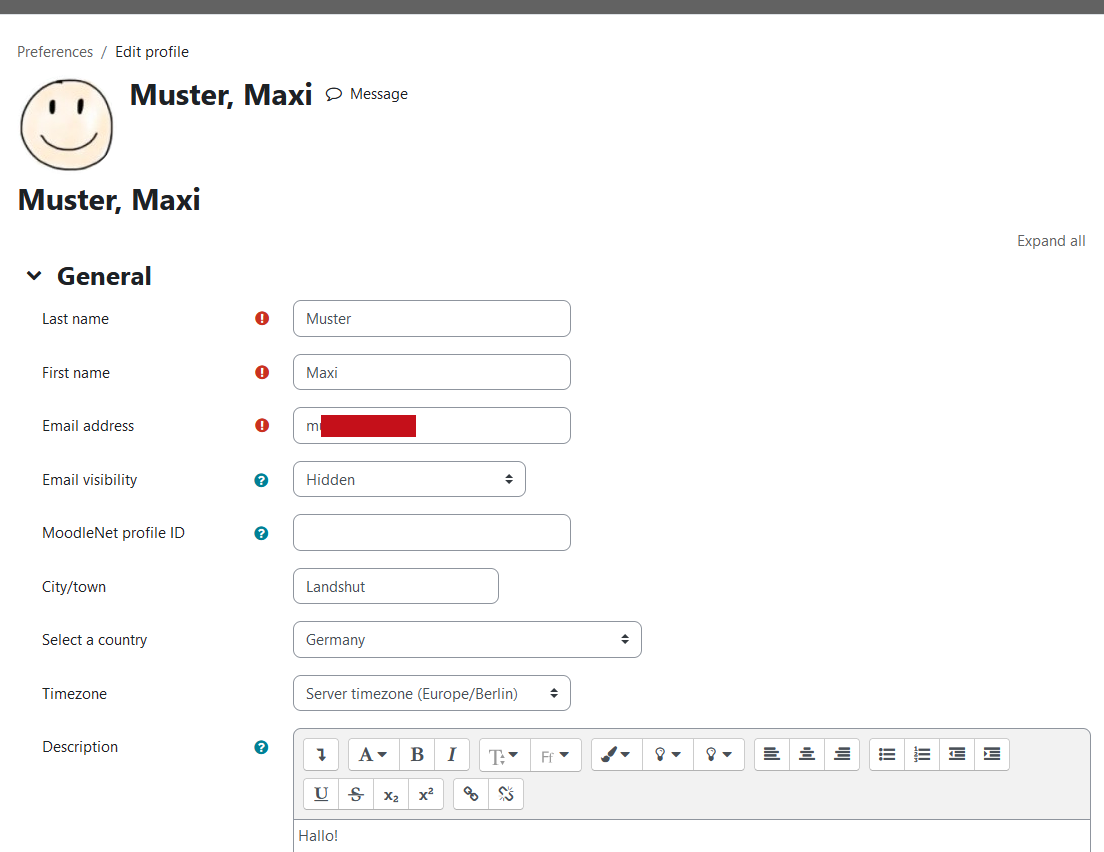Viewport: 1104px width, 852px height.
Task: Apply strikethrough formatting in the editor
Action: (x=356, y=794)
